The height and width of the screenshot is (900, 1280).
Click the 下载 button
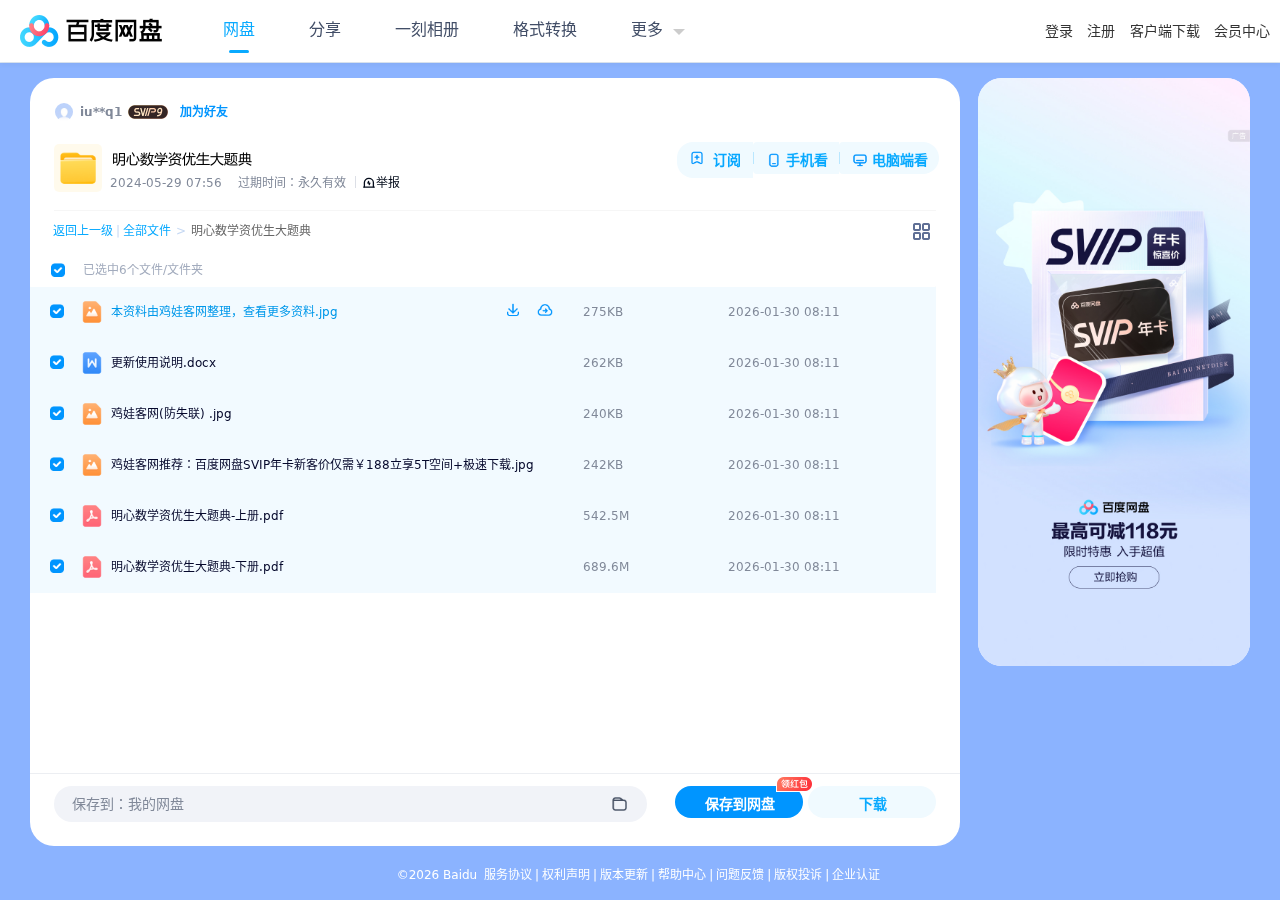click(872, 803)
